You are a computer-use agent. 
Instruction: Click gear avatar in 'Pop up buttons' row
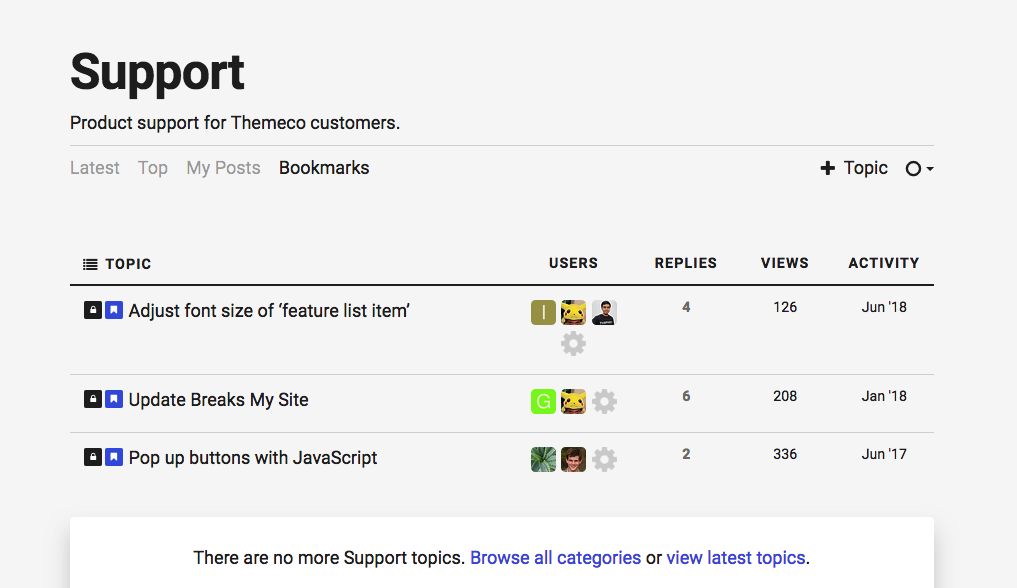[604, 460]
